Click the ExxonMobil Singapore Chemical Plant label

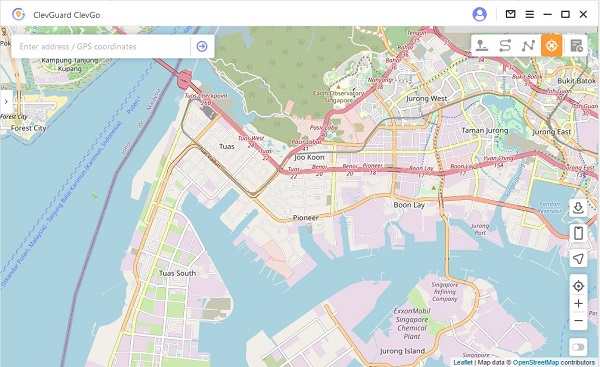[412, 323]
